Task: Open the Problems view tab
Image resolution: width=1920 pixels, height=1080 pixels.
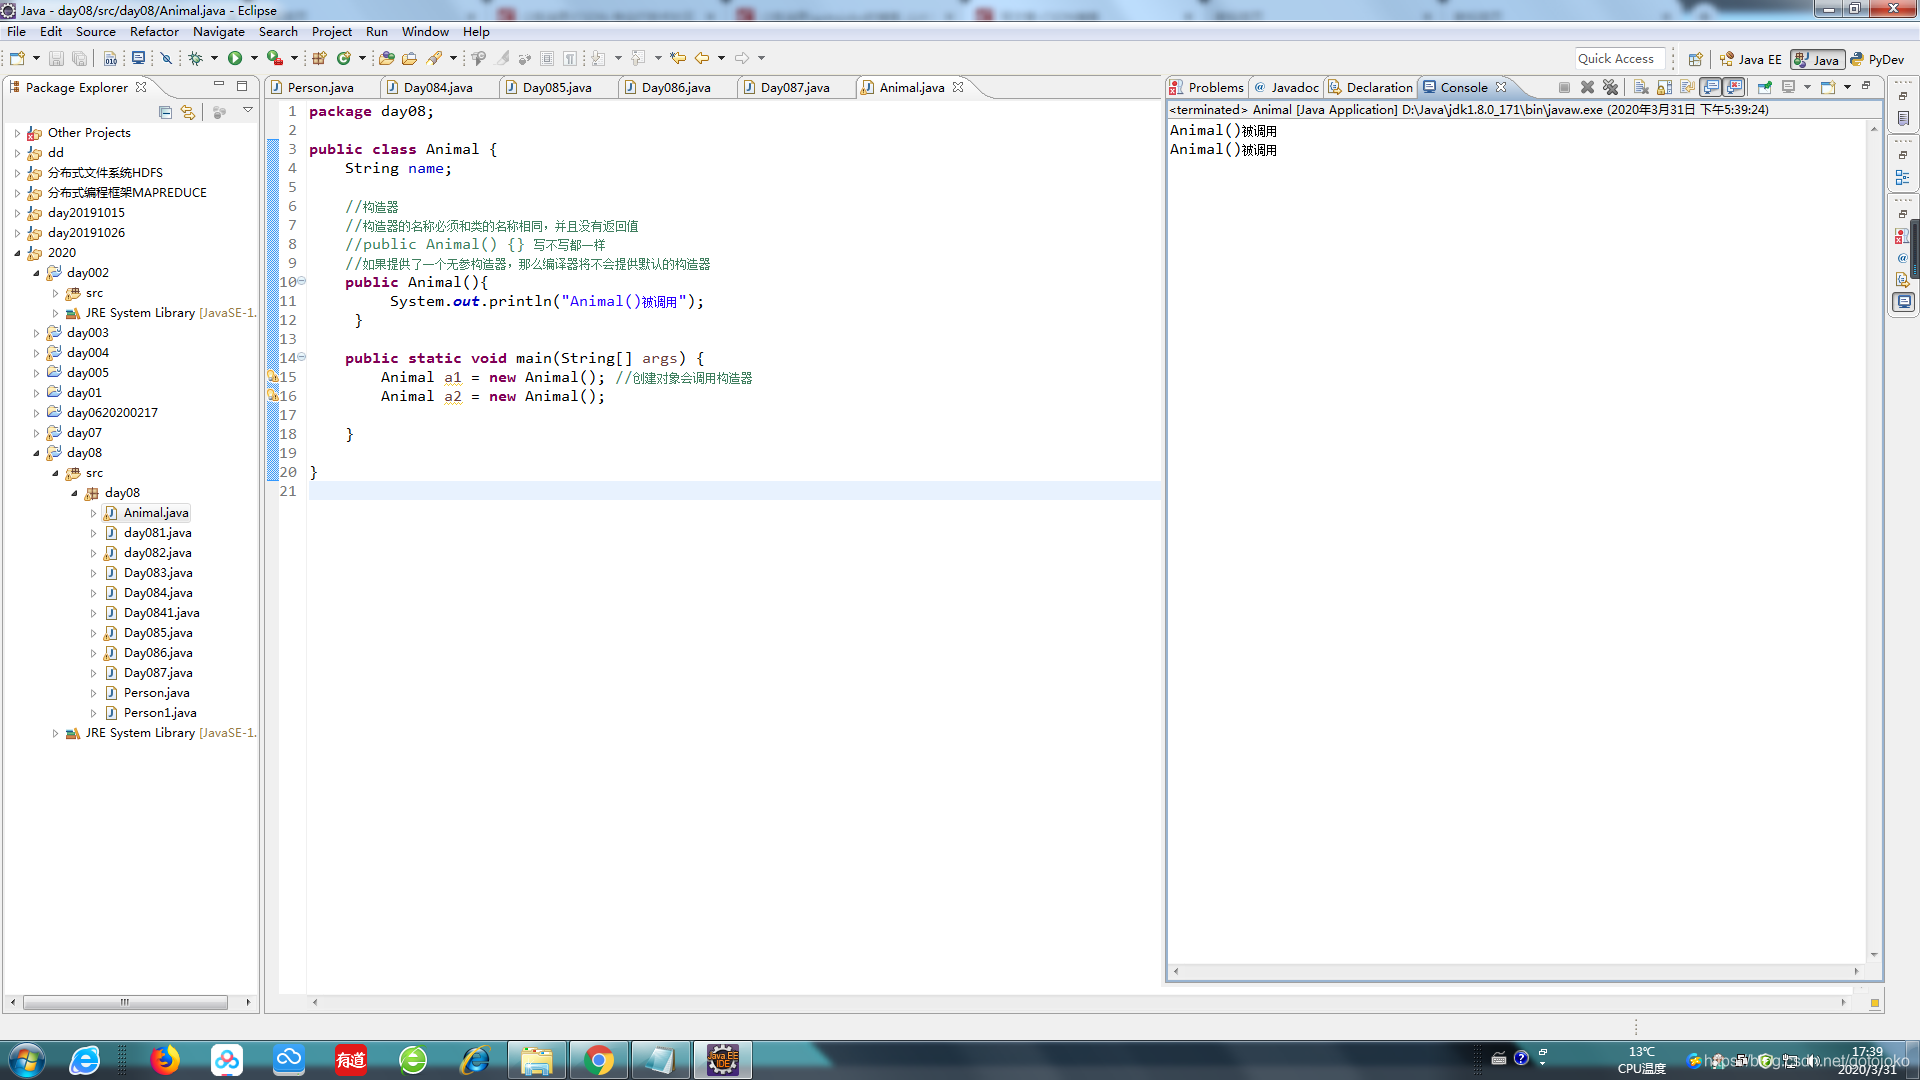Action: pyautogui.click(x=1214, y=87)
